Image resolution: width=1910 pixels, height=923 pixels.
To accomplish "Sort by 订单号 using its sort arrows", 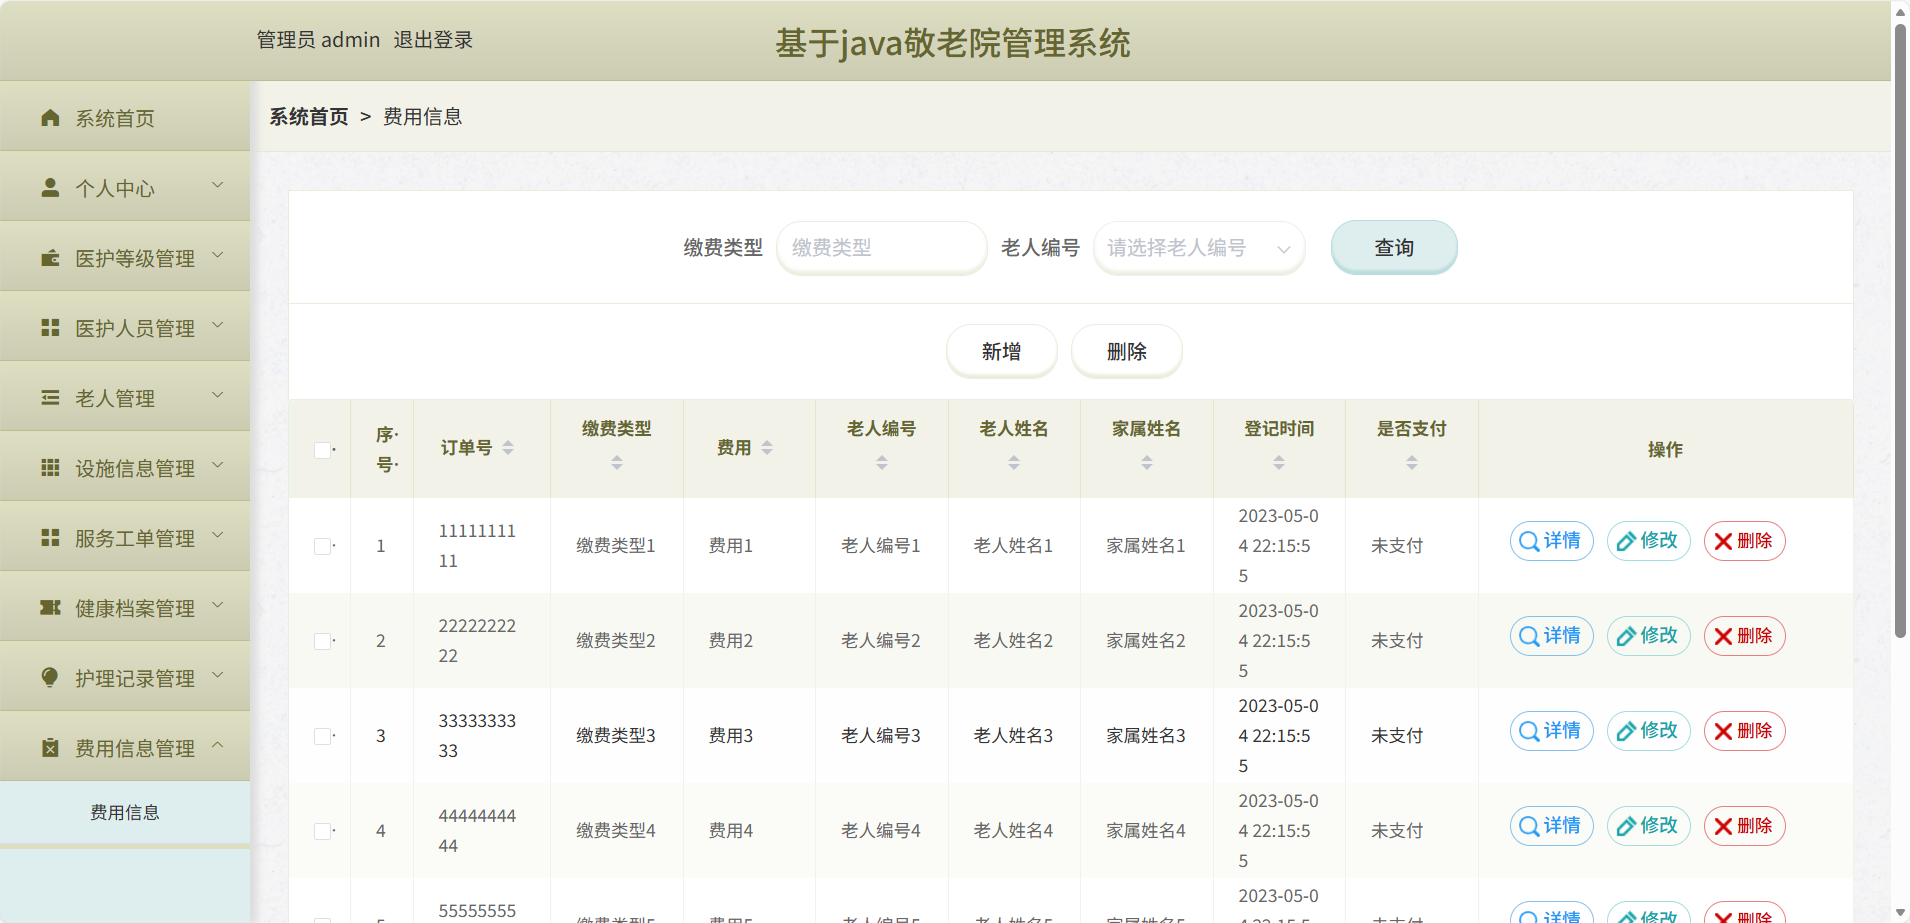I will click(x=508, y=448).
